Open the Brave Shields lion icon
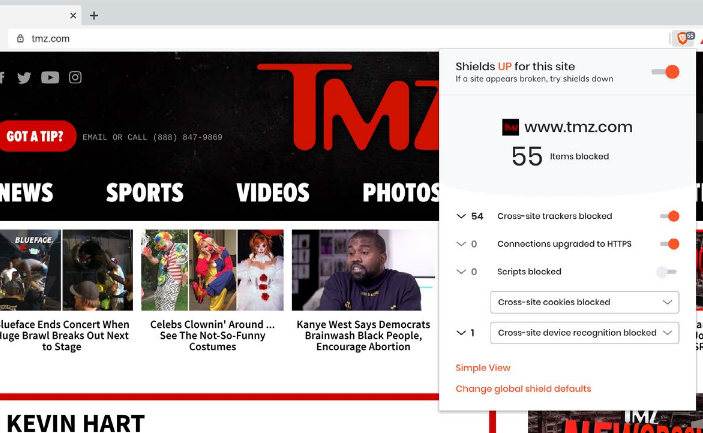This screenshot has height=433, width=703. tap(684, 39)
